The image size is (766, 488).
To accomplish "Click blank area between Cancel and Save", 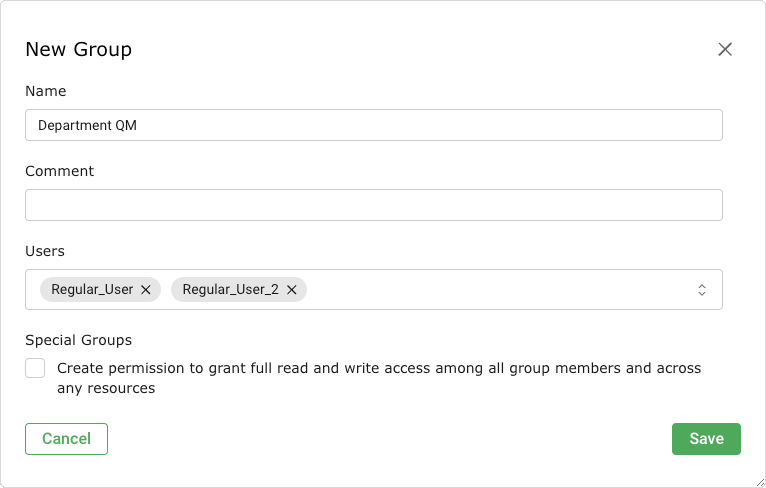I will coord(390,439).
